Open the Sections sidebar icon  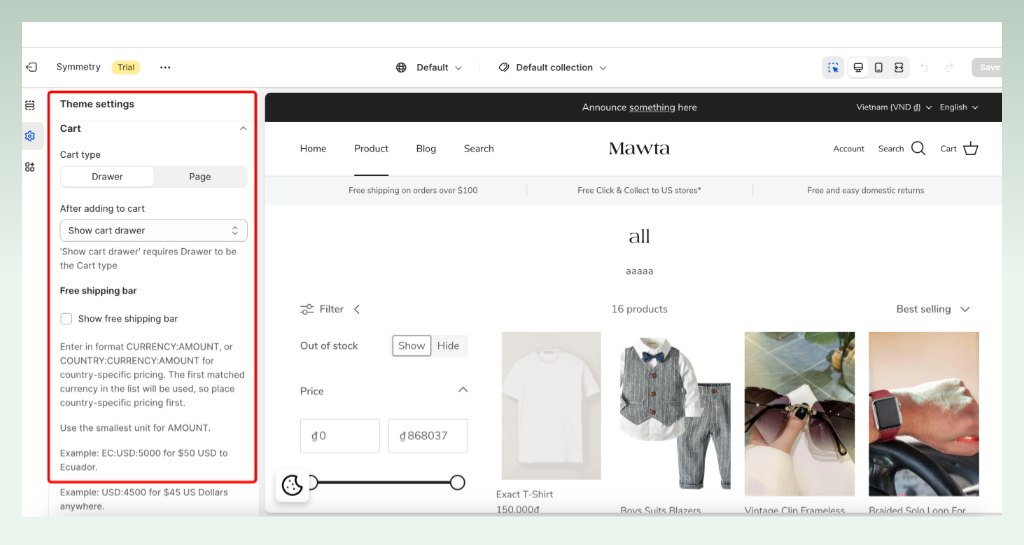tap(30, 105)
